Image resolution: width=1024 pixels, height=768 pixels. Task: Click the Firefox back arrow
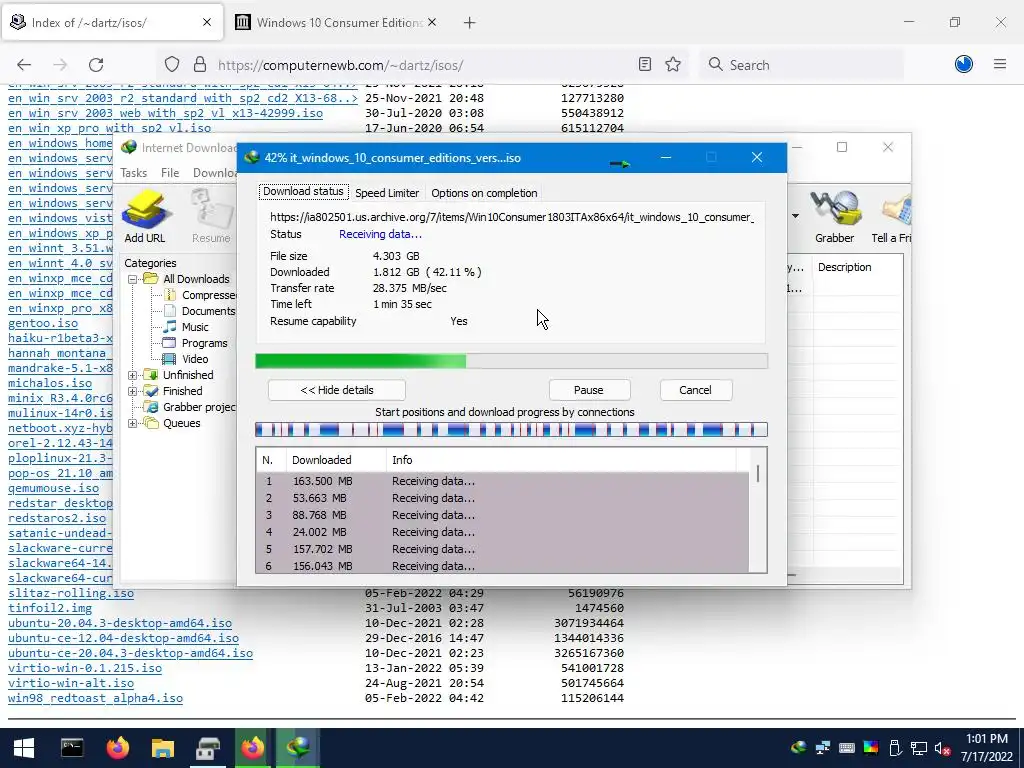pos(24,65)
